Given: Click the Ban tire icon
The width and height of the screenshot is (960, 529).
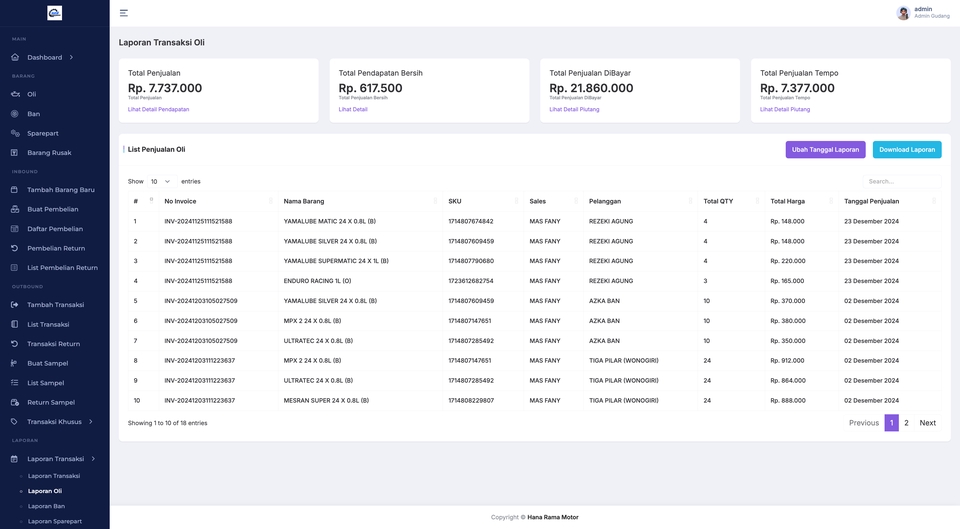Looking at the screenshot, I should point(15,114).
